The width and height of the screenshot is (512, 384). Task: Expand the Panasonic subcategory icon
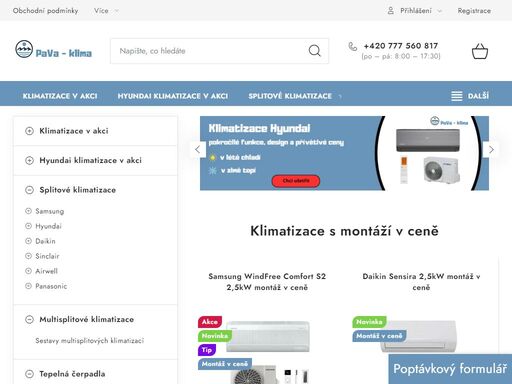(28, 286)
